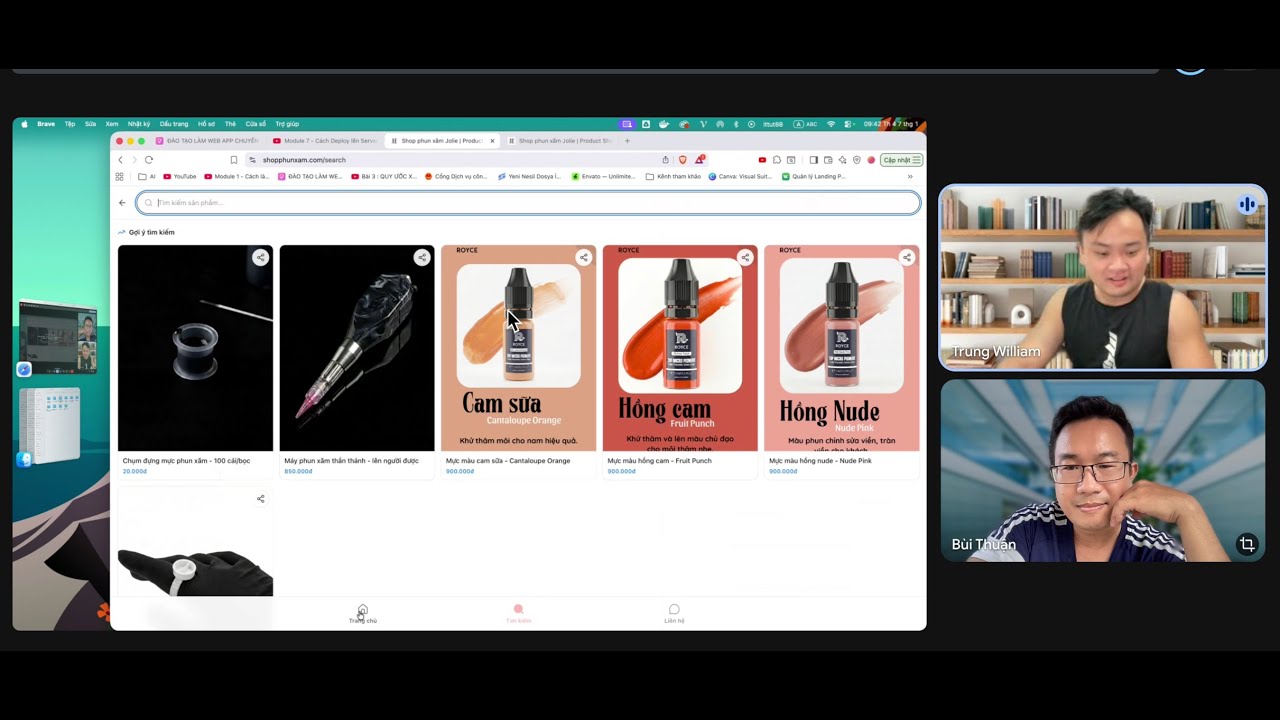Open the tattoo machine product image
1280x720 pixels.
pyautogui.click(x=357, y=348)
